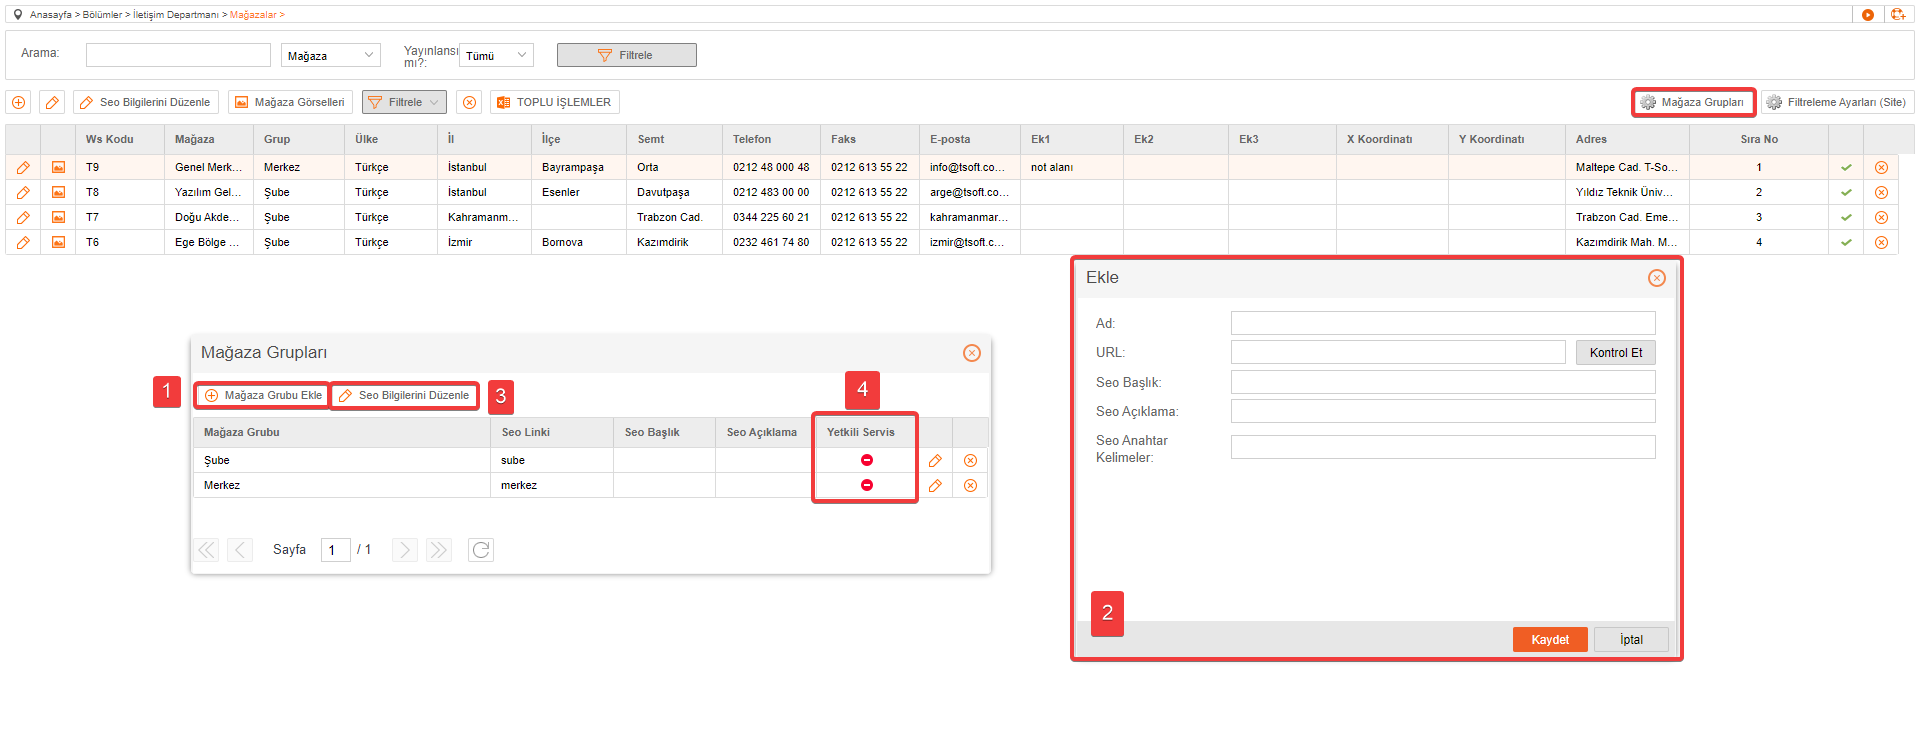Click the Bölümler breadcrumb link
This screenshot has width=1920, height=736.
102,15
